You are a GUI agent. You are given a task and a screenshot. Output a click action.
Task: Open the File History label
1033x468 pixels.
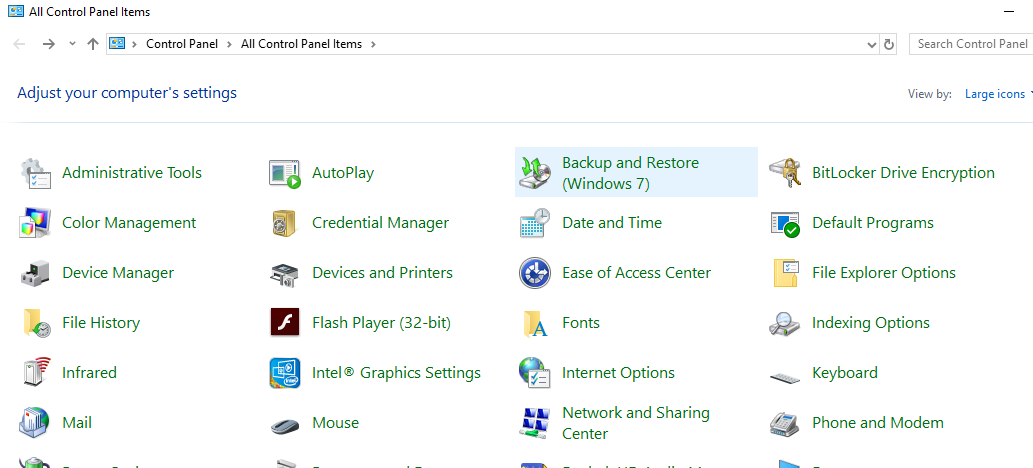(x=101, y=323)
